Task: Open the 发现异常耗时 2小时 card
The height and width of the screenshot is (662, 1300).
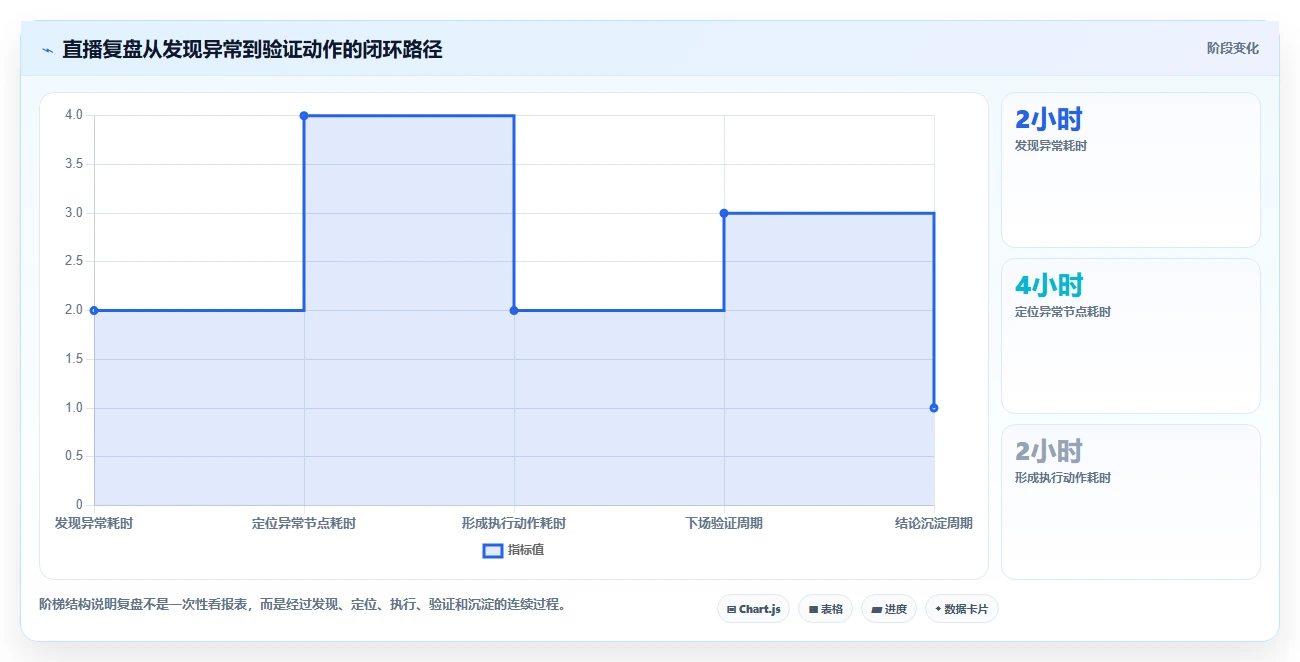Action: 1130,170
